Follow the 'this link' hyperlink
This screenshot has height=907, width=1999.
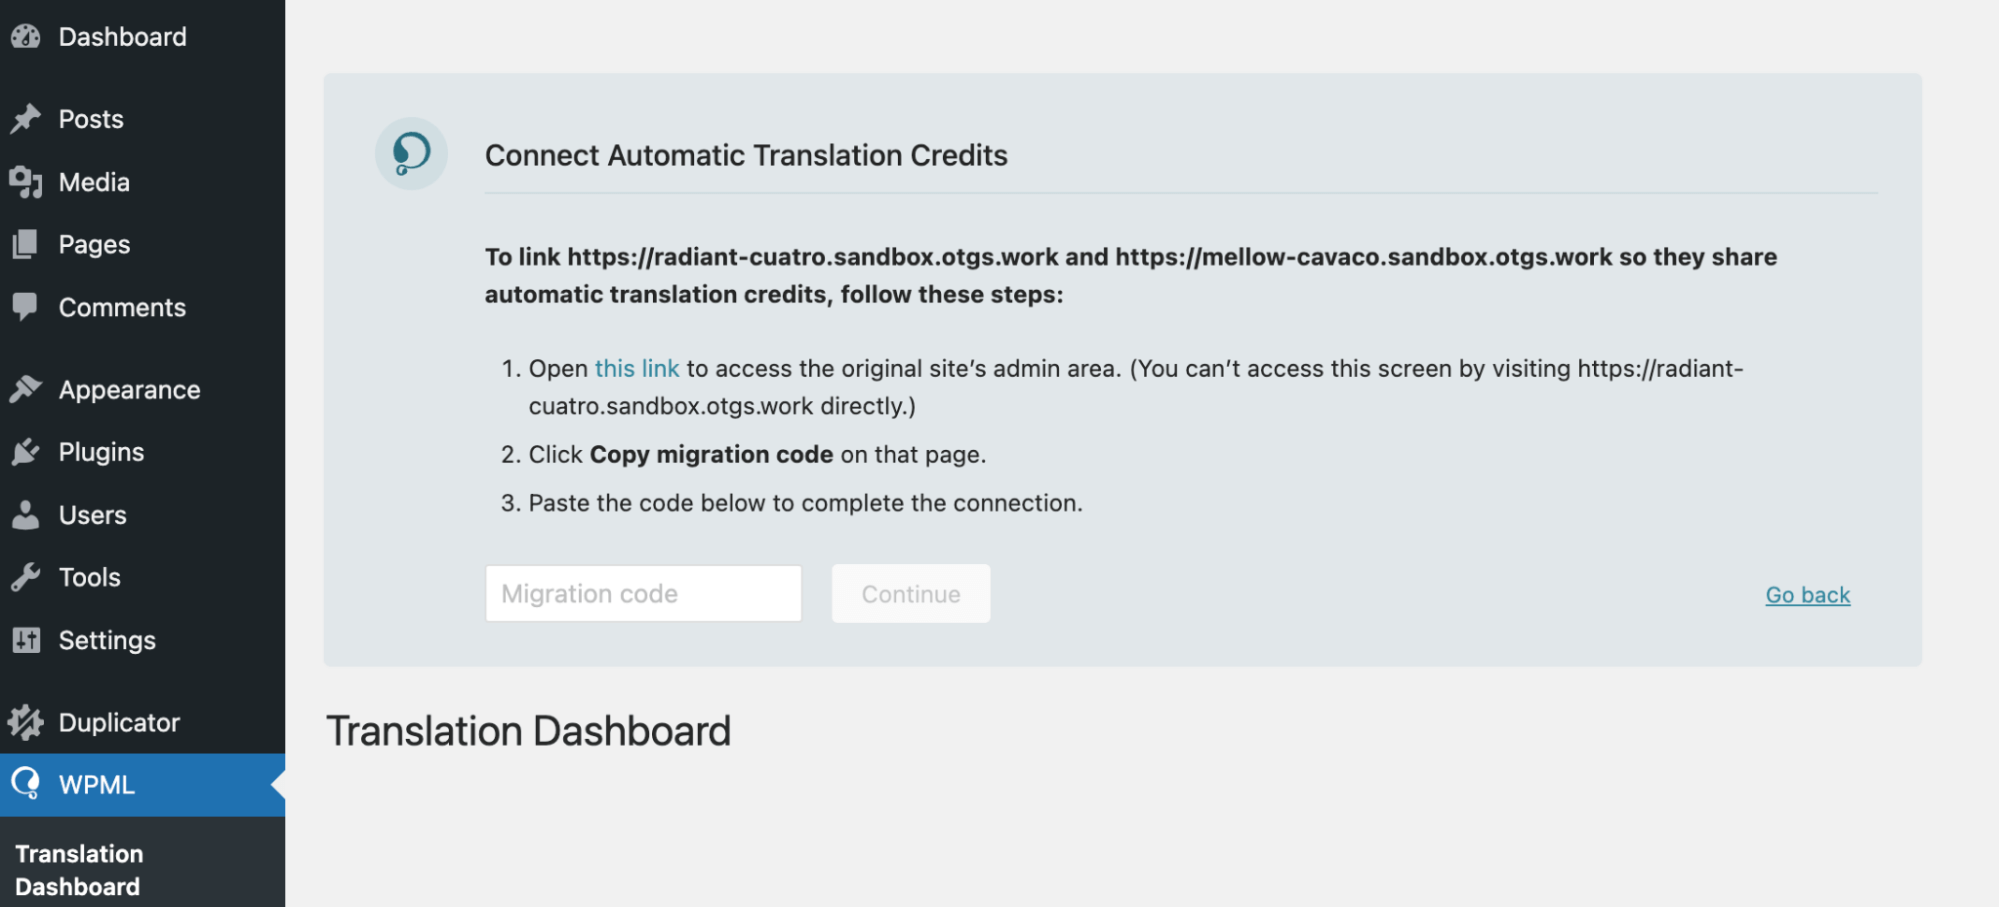637,369
